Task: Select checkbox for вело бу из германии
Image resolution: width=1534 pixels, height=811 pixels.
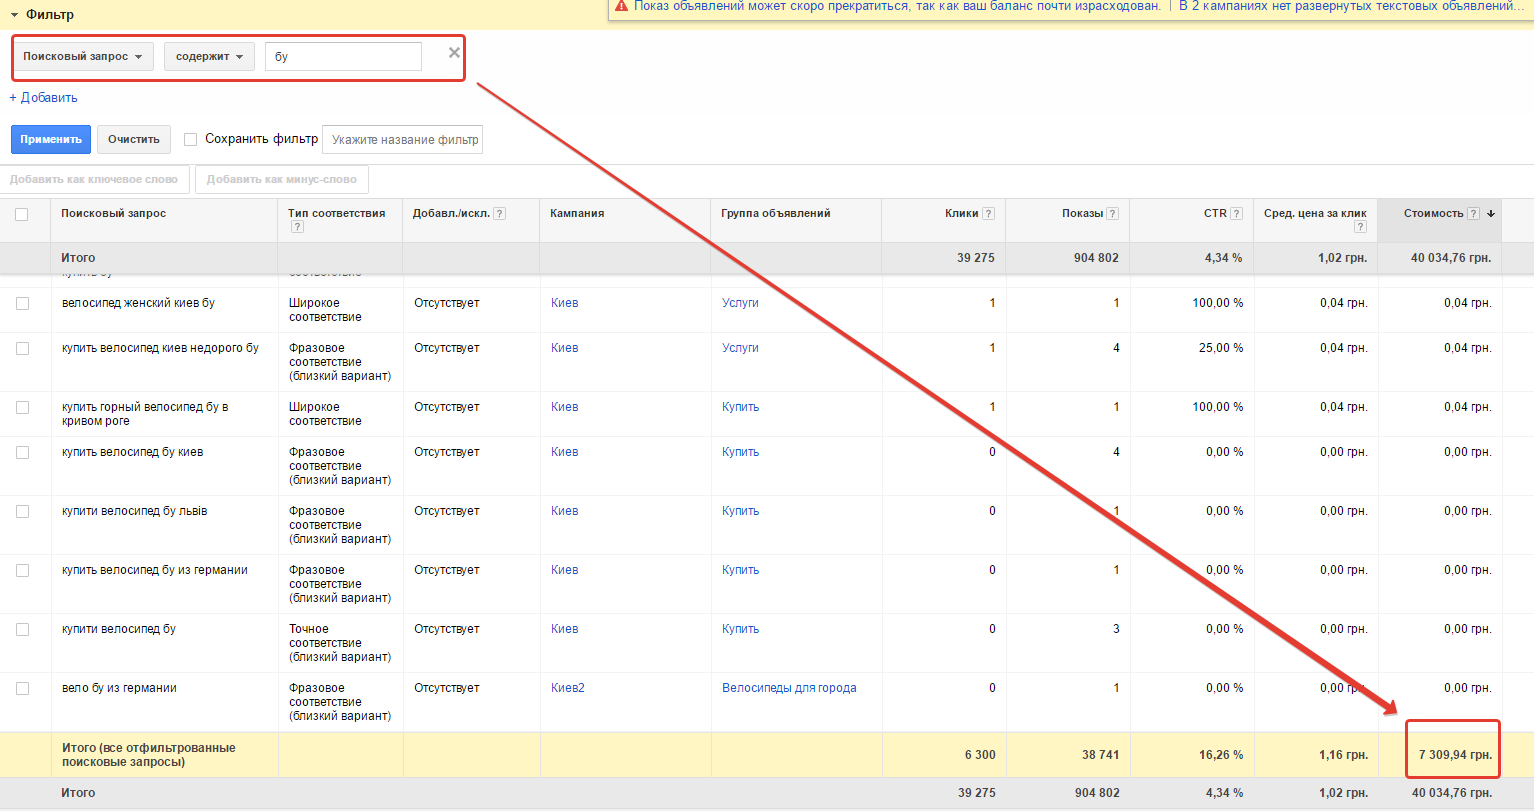Action: 22,688
